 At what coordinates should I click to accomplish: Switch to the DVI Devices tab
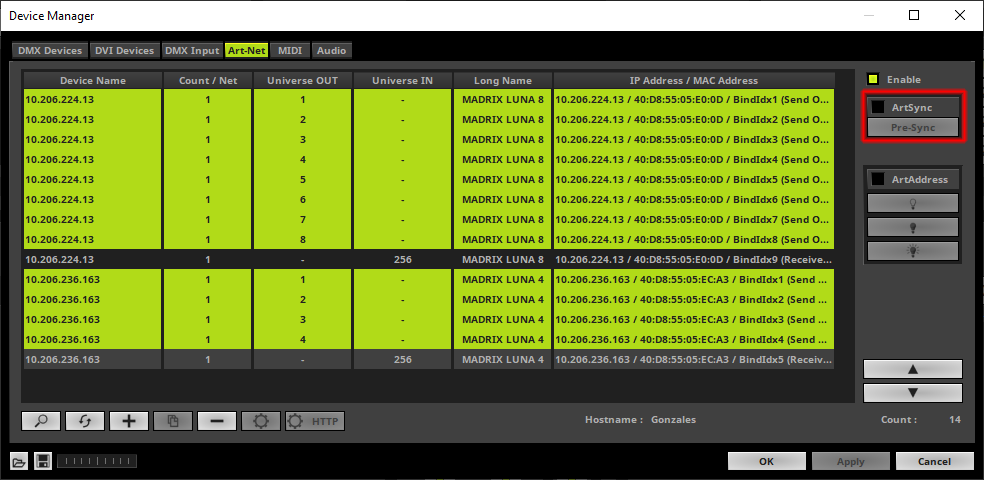coord(124,51)
